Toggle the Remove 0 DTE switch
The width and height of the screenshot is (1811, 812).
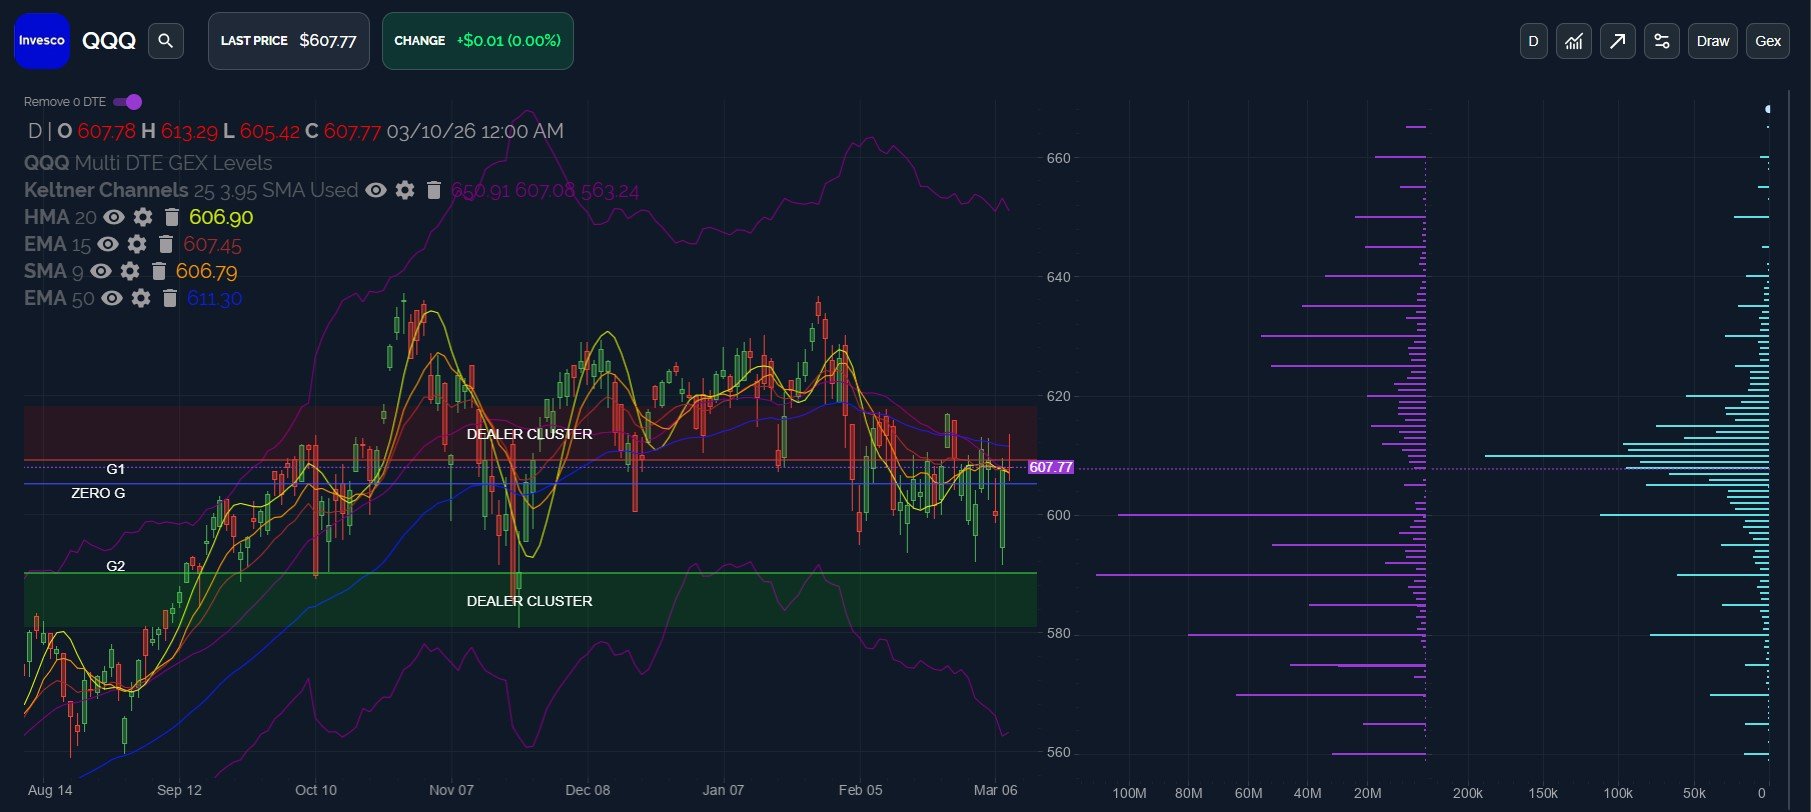pyautogui.click(x=128, y=102)
